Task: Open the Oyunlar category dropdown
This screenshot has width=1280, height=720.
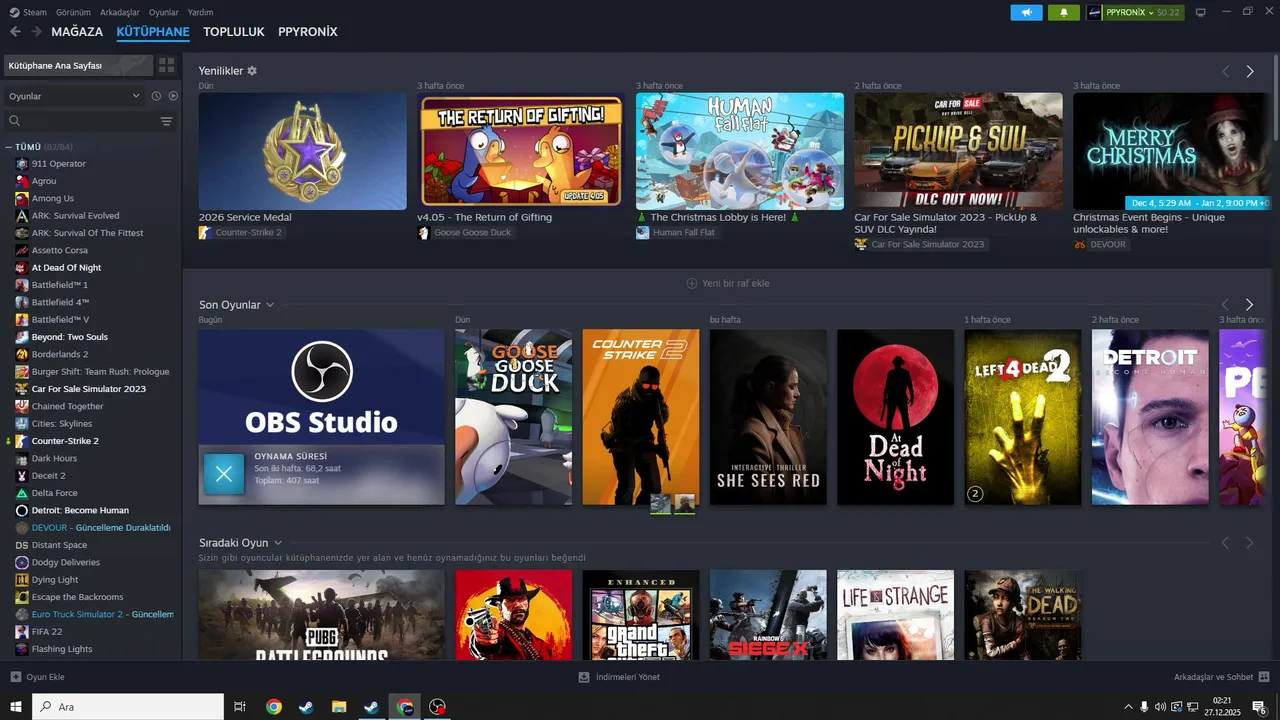Action: pyautogui.click(x=74, y=96)
